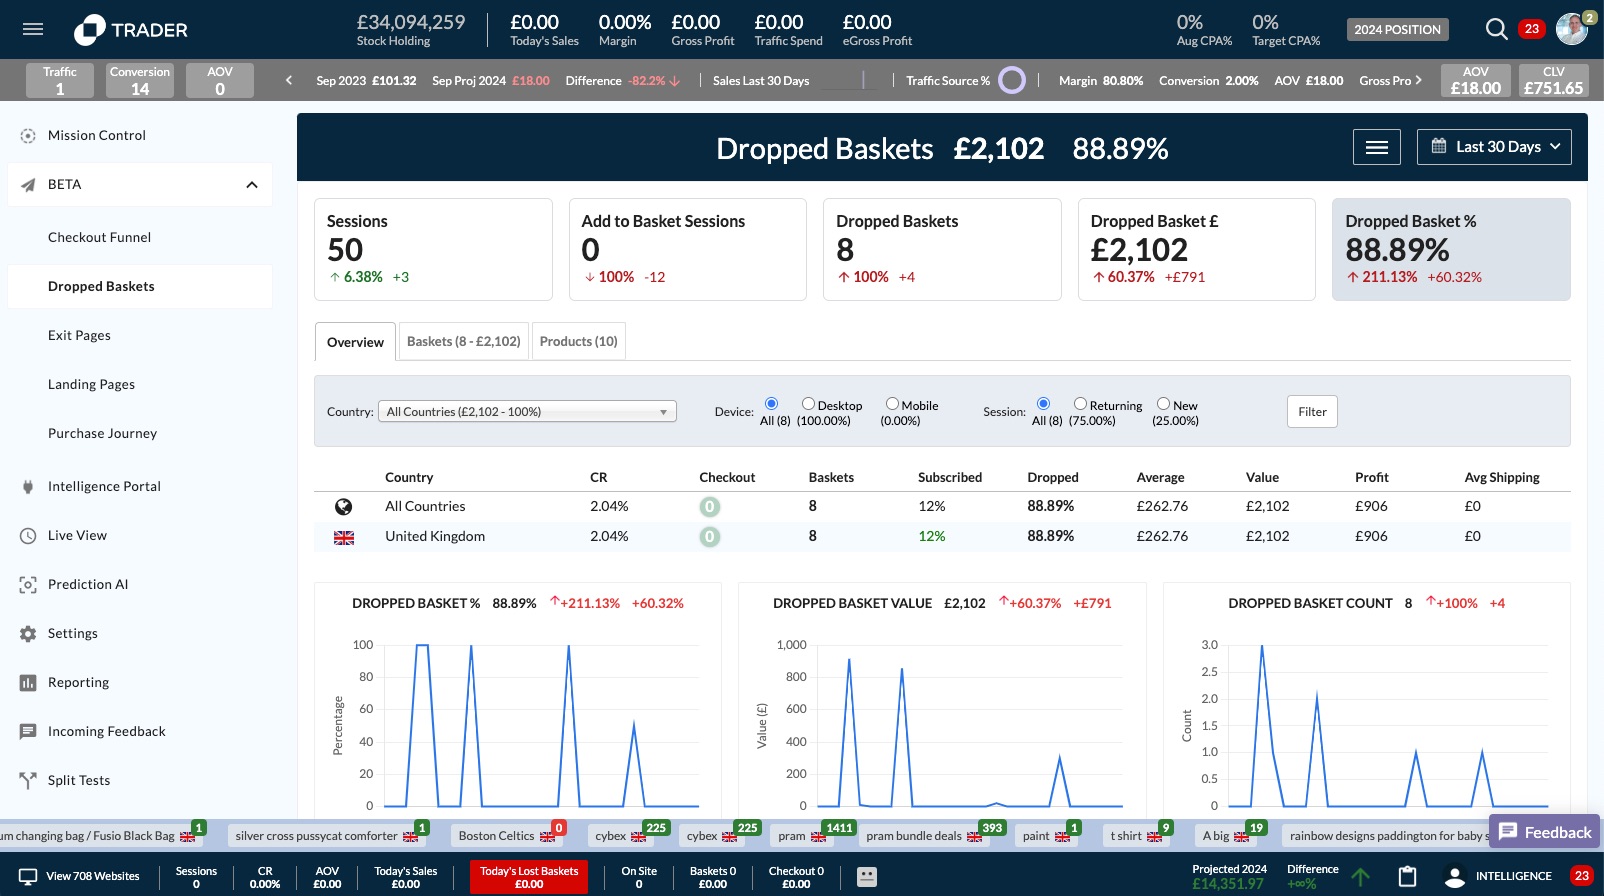The width and height of the screenshot is (1604, 896).
Task: Click the green up arrow in bottom bar
Action: (x=1361, y=877)
